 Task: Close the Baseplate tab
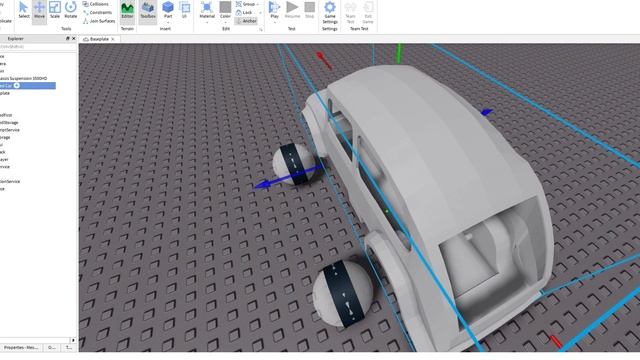113,39
